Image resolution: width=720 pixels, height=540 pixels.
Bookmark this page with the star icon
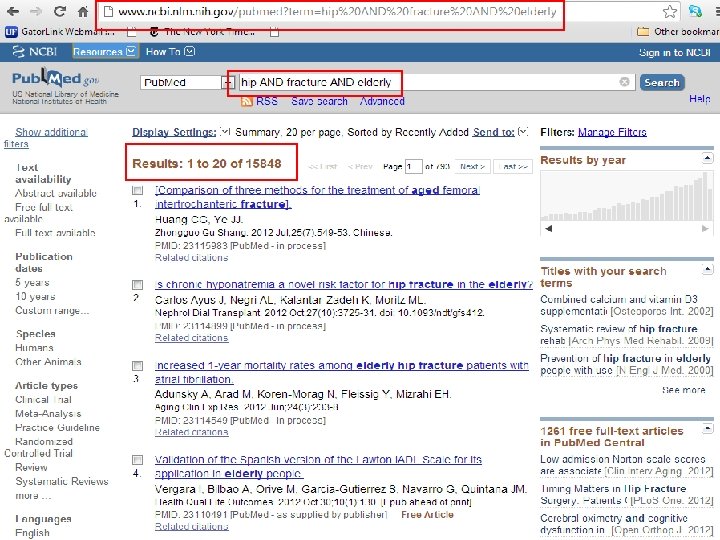point(670,11)
